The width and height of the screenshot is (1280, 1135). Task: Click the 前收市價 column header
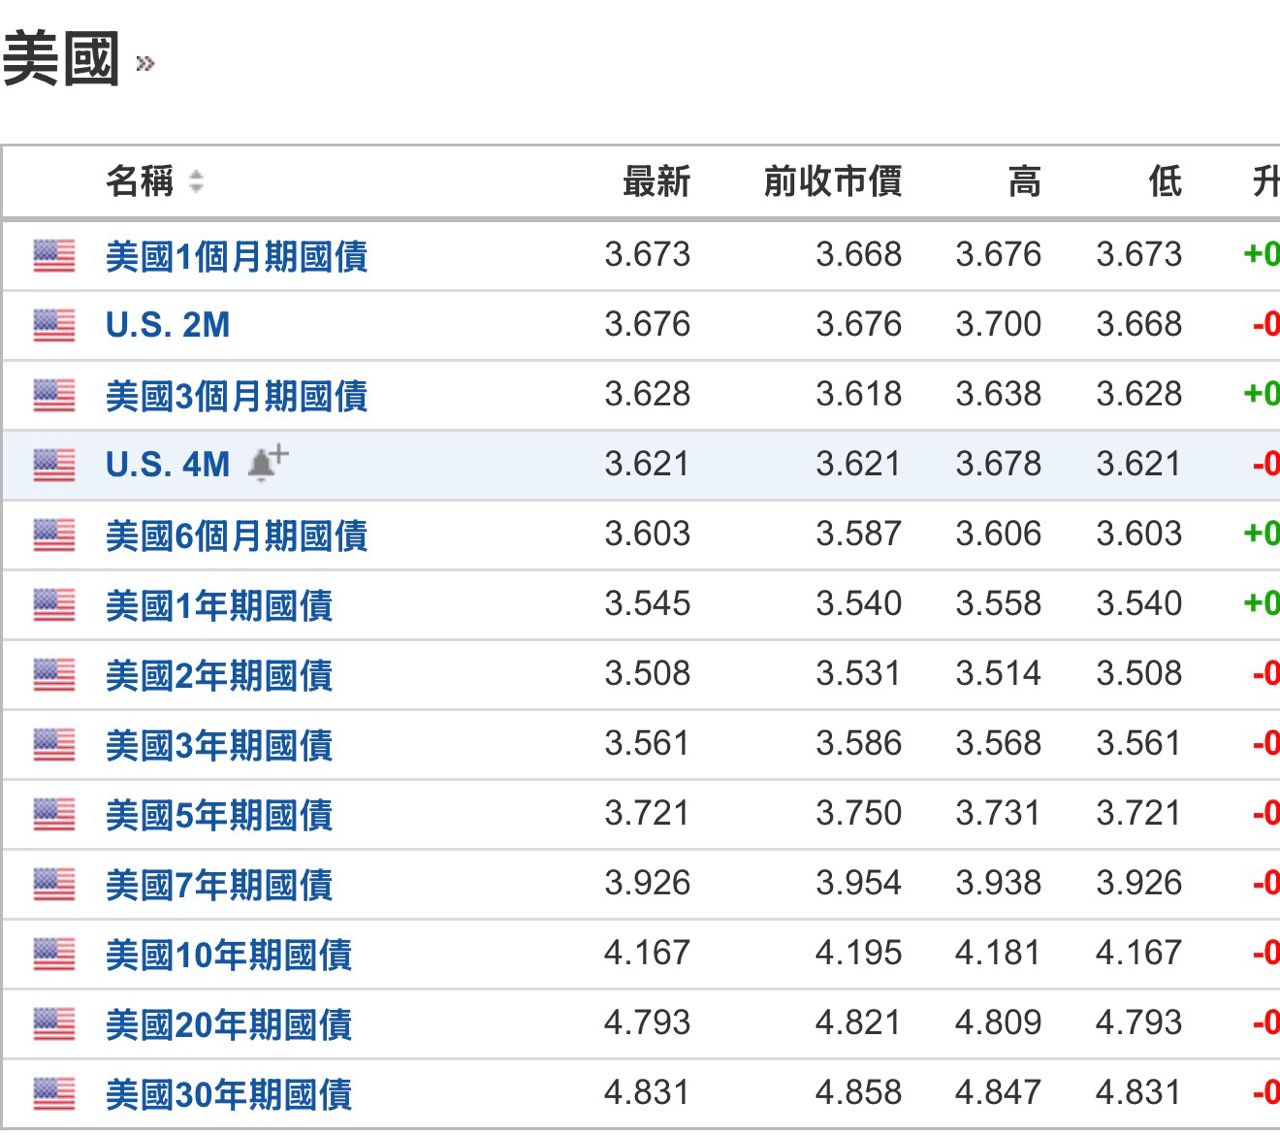tap(832, 182)
